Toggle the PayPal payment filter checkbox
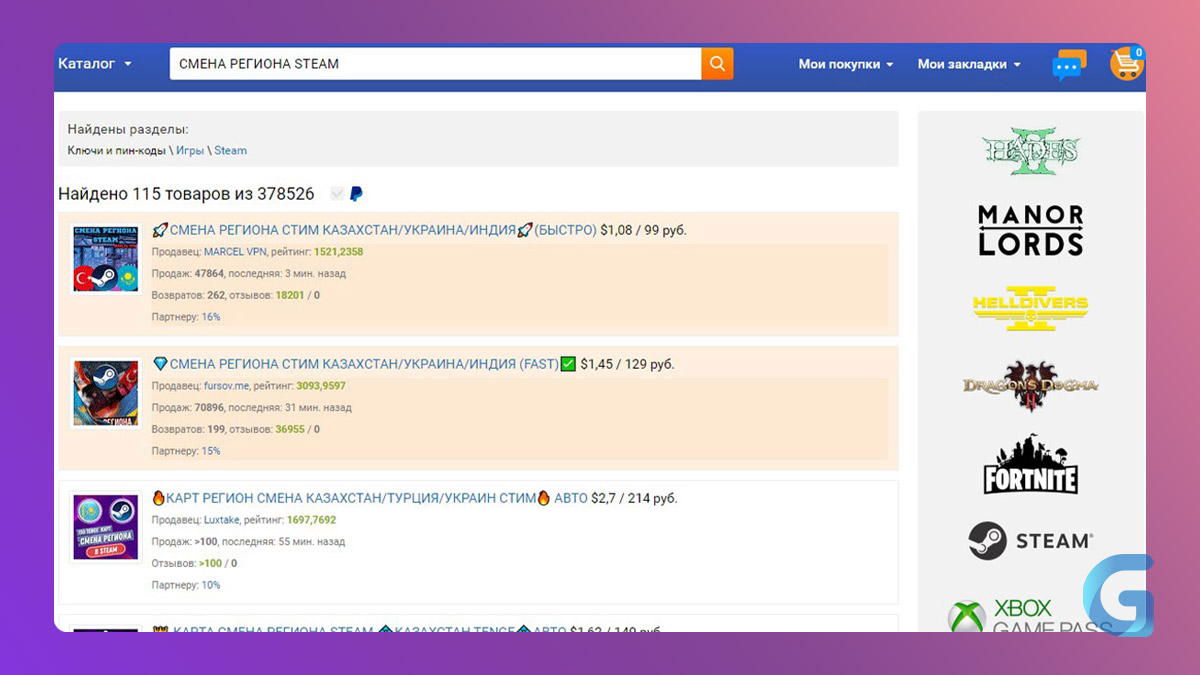The width and height of the screenshot is (1200, 675). (x=337, y=194)
